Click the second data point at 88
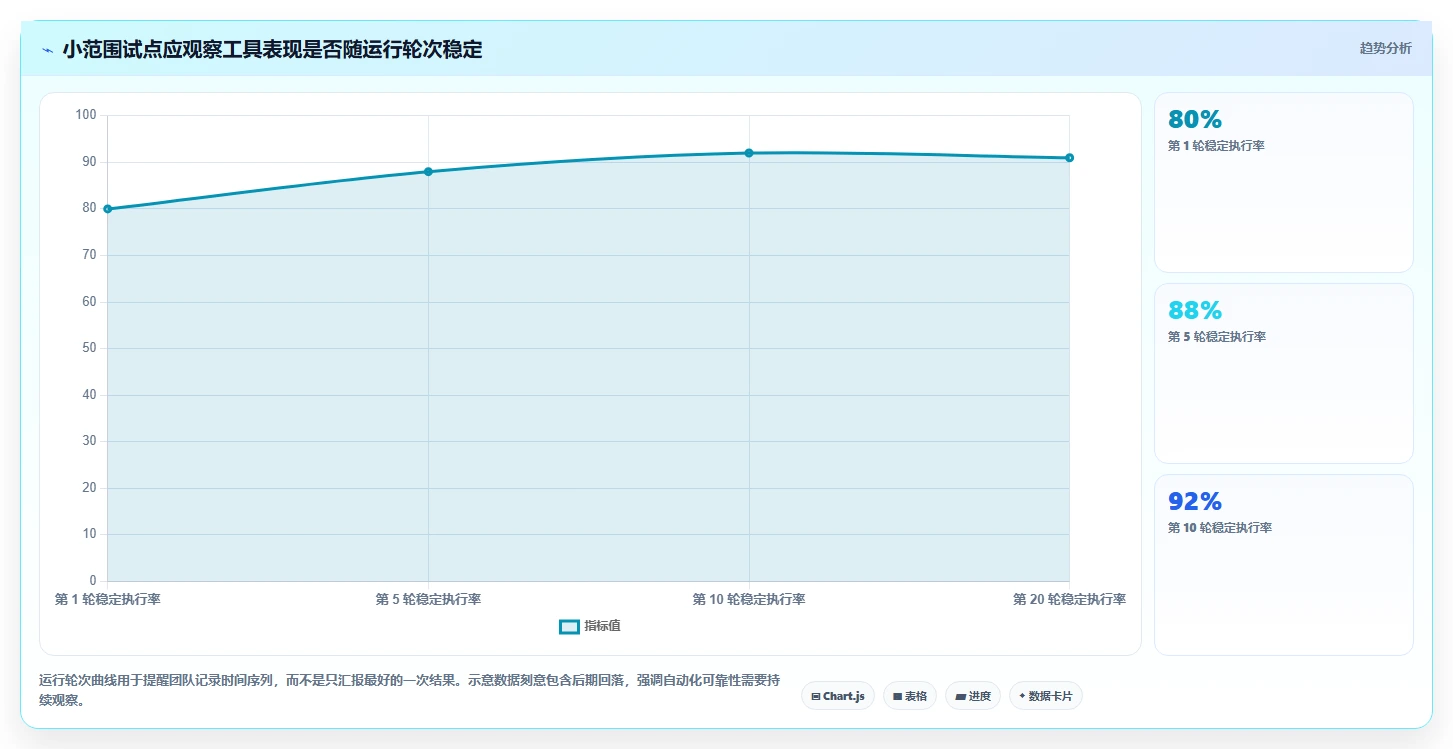1453x749 pixels. pos(428,172)
